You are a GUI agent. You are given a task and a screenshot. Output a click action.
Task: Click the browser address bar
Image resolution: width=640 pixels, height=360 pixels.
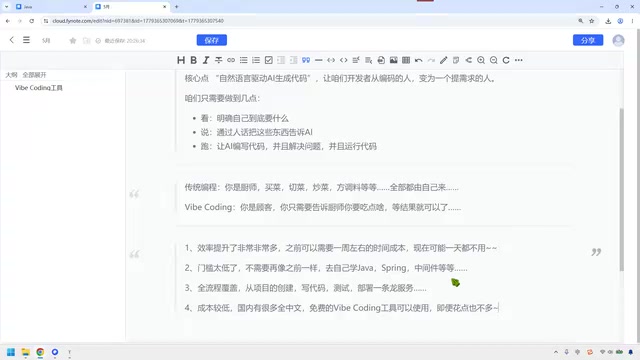pos(310,21)
